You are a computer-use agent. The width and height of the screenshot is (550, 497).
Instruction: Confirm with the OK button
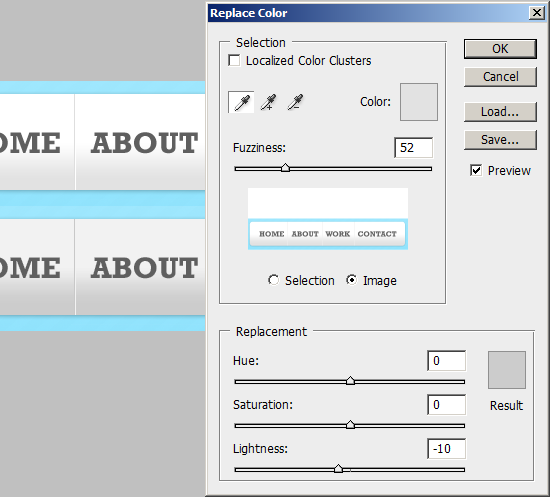tap(500, 49)
